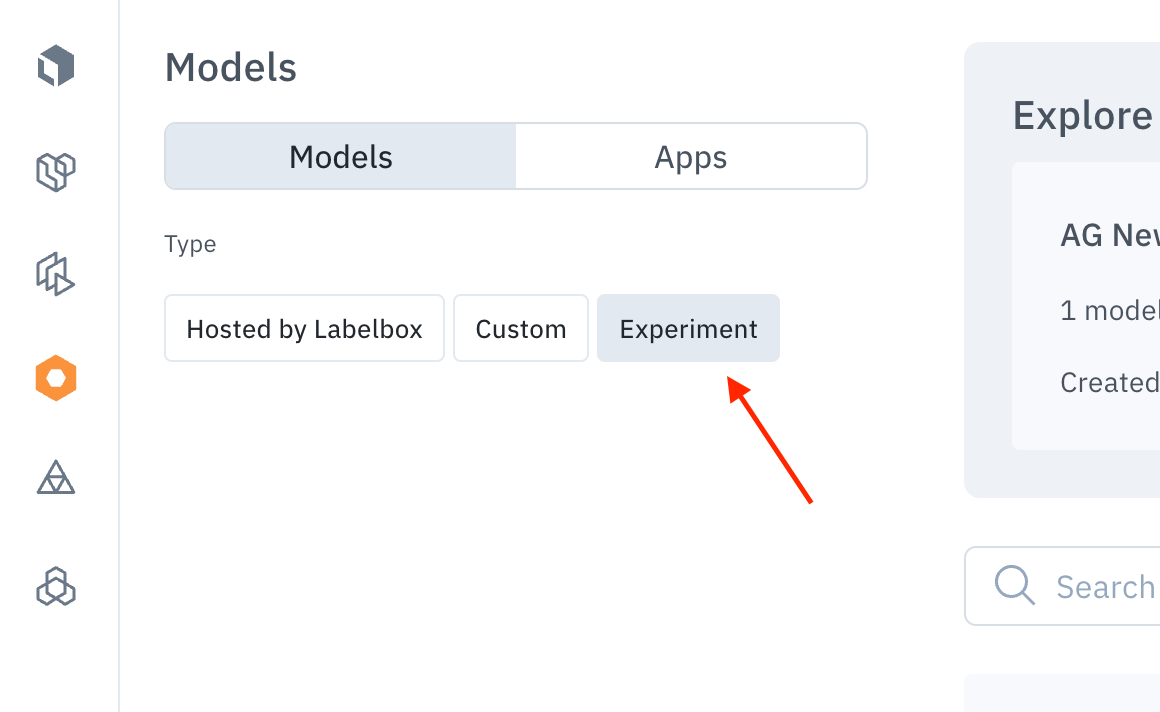Screen dimensions: 1160x712
Task: Open the AG News model card
Action: pyautogui.click(x=1086, y=306)
